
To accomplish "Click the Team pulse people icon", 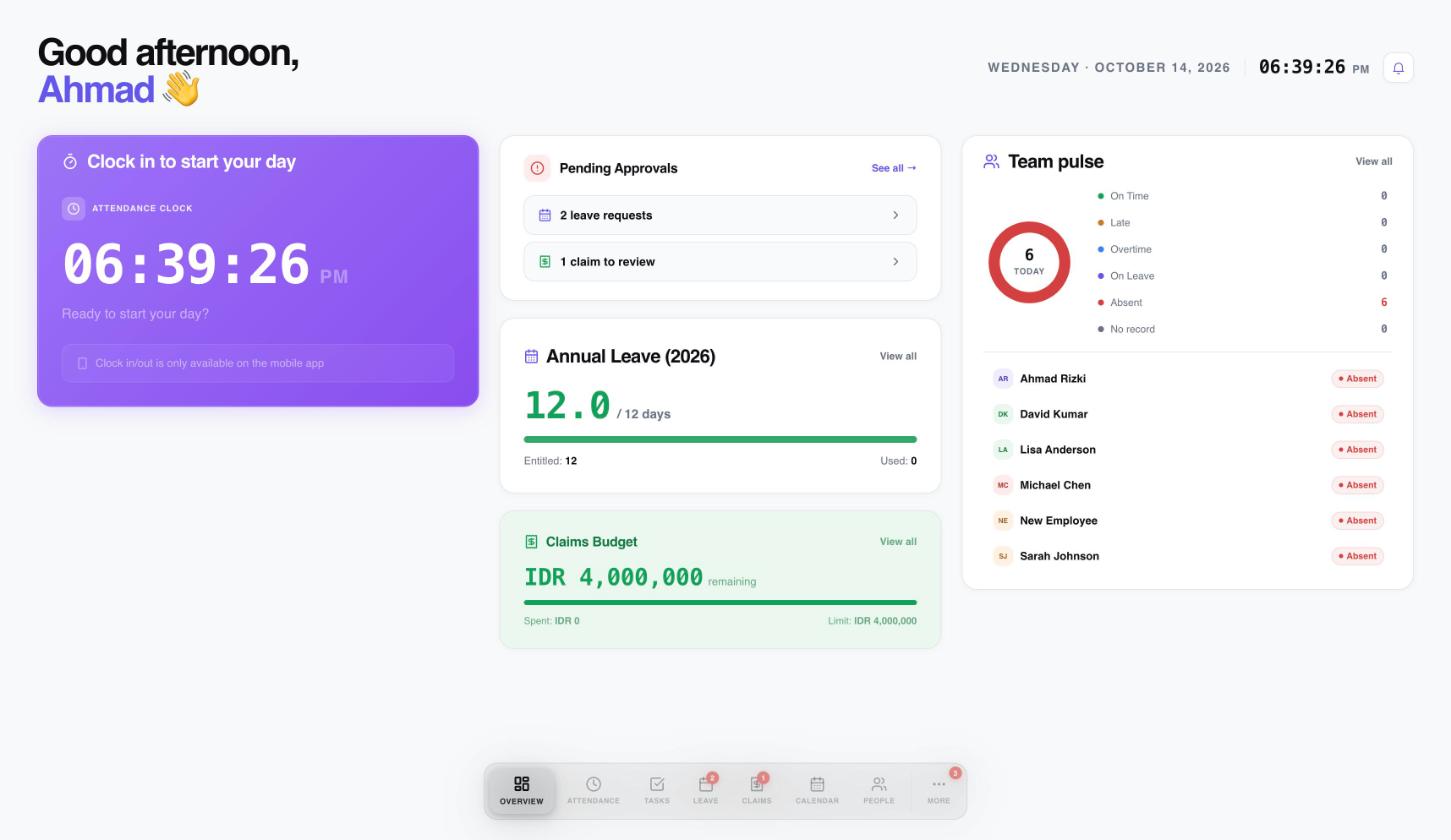I will coord(991,161).
